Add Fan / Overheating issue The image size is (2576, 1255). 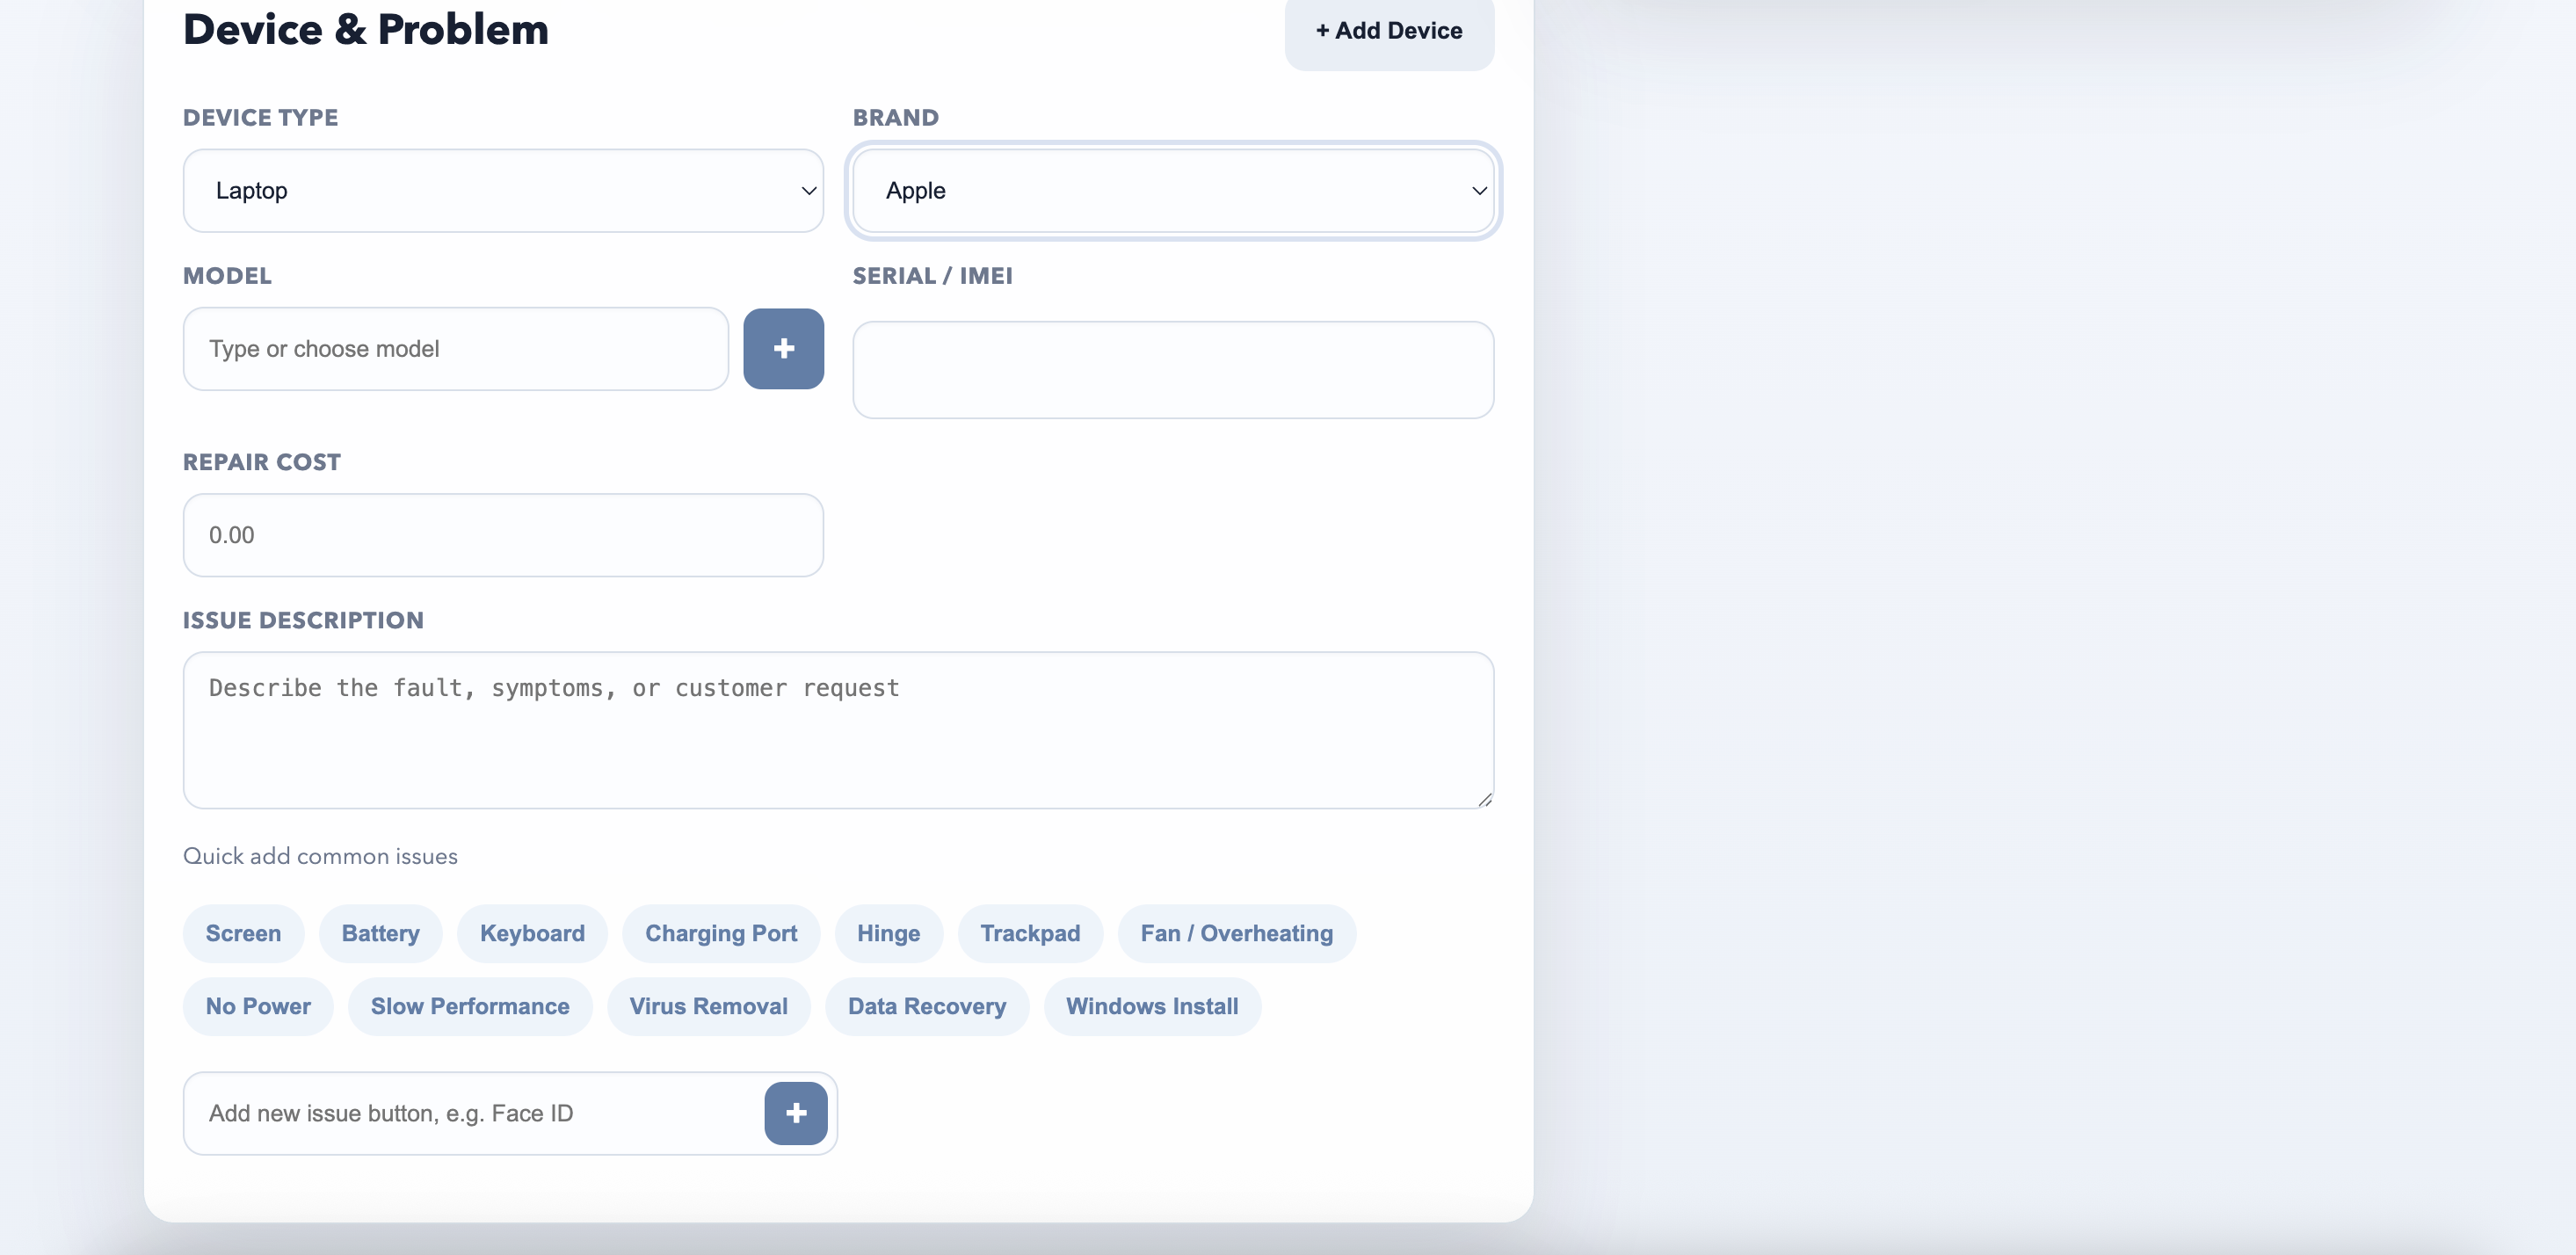[x=1236, y=932]
